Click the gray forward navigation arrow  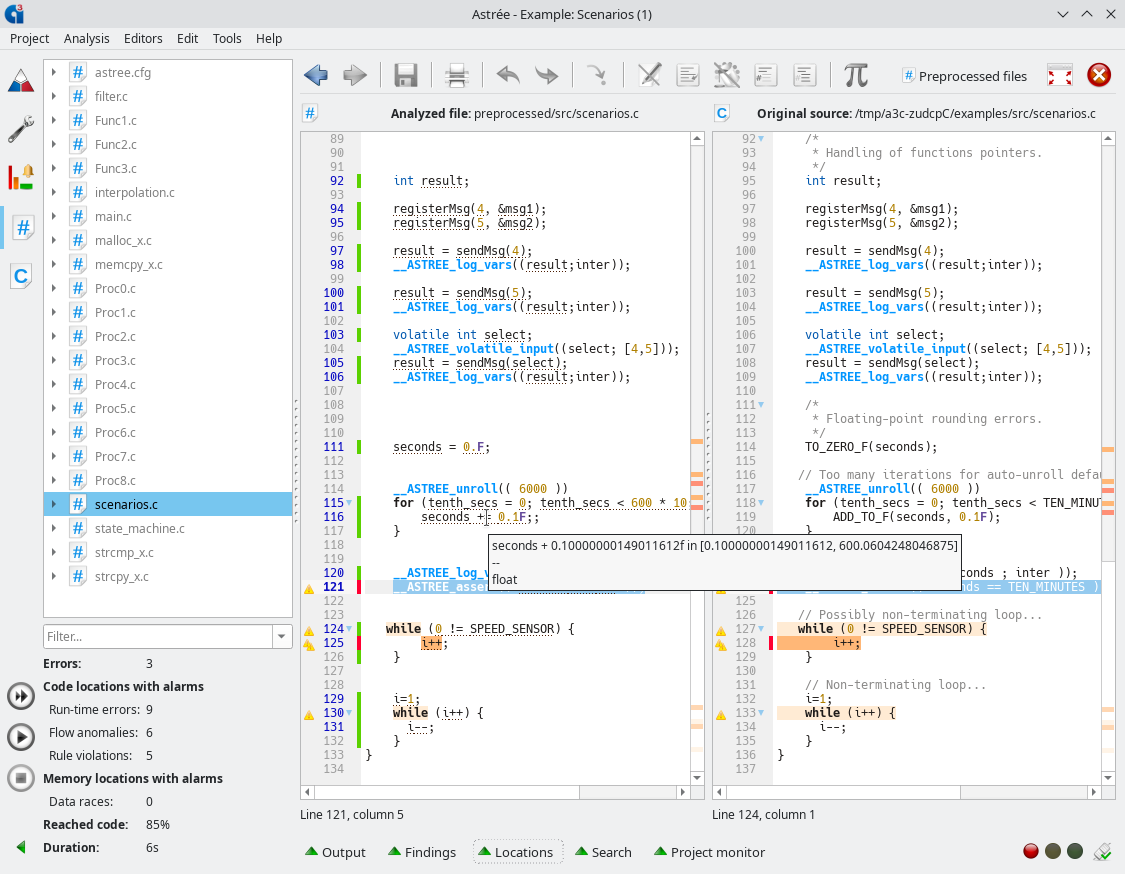tap(354, 75)
